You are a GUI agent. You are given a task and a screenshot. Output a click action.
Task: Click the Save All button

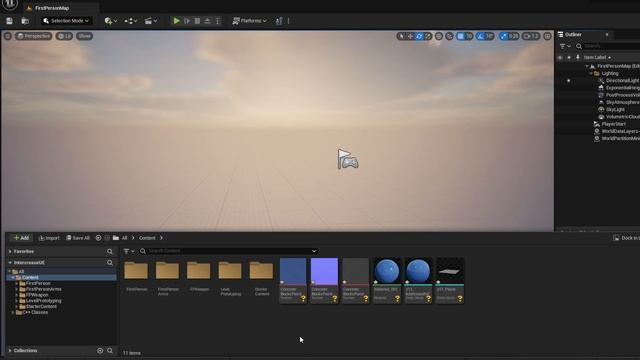(78, 238)
